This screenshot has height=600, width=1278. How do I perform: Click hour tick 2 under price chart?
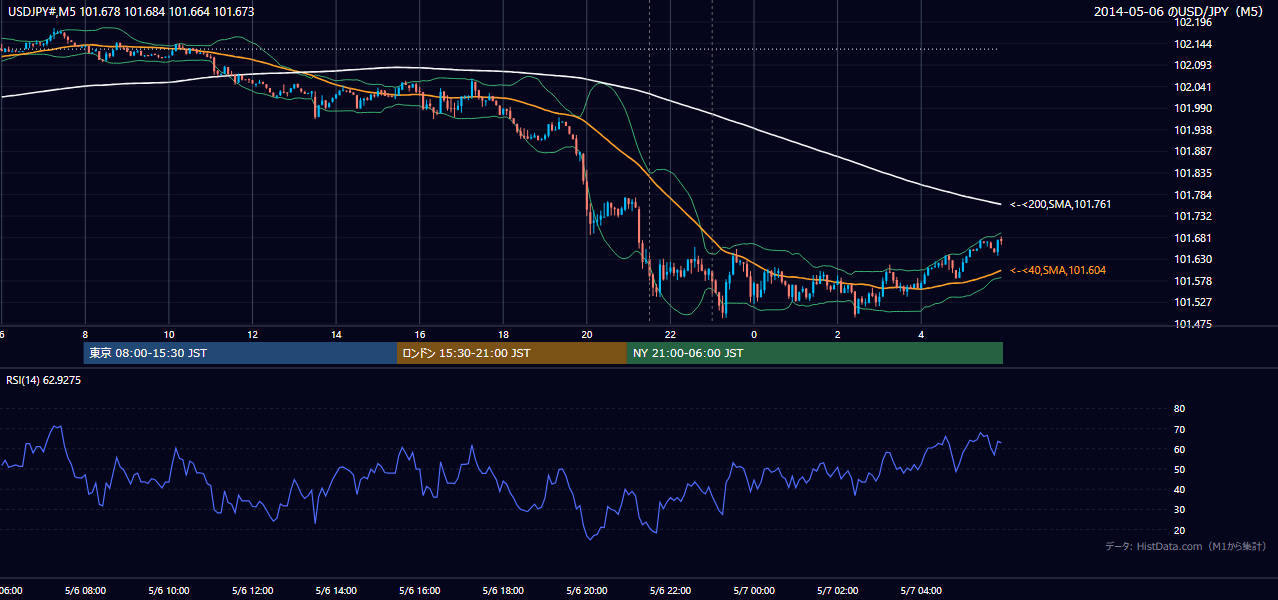pos(838,334)
